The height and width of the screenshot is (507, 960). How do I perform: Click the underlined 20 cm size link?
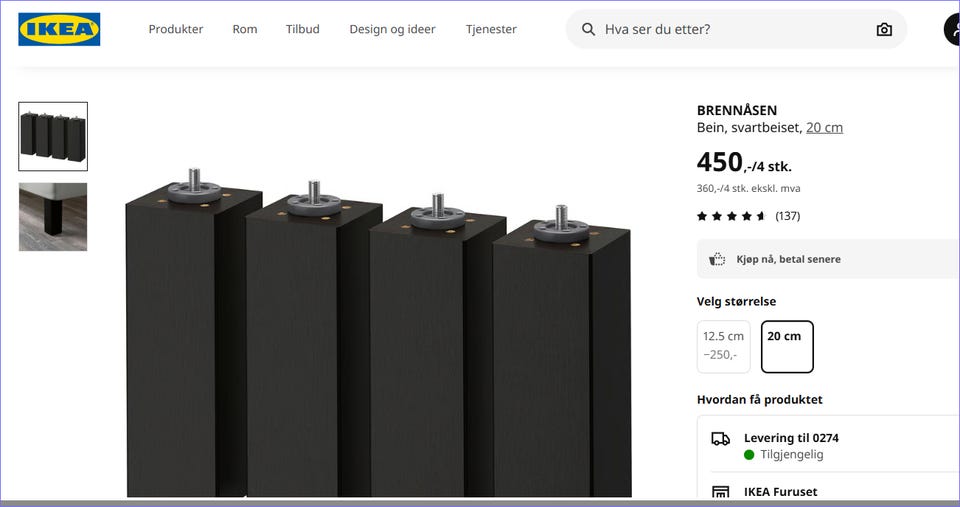point(824,127)
